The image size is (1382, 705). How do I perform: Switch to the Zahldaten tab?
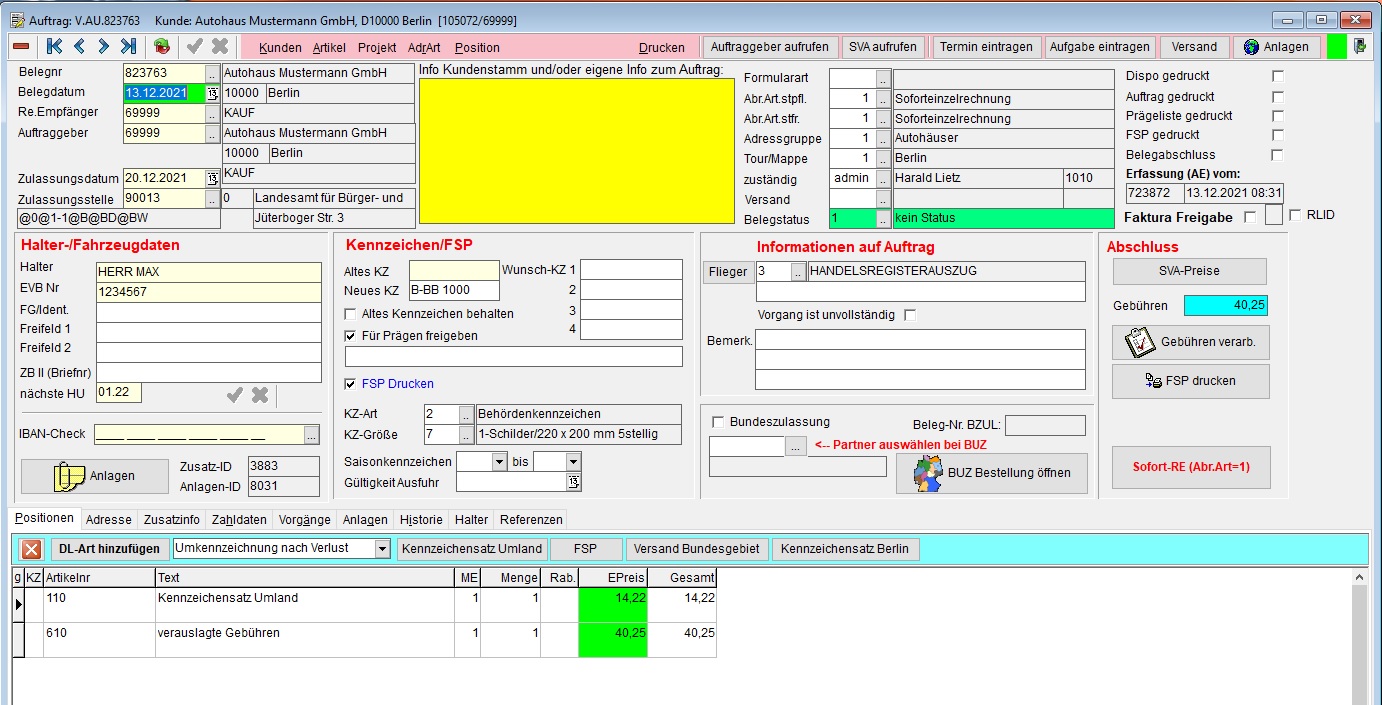tap(238, 520)
